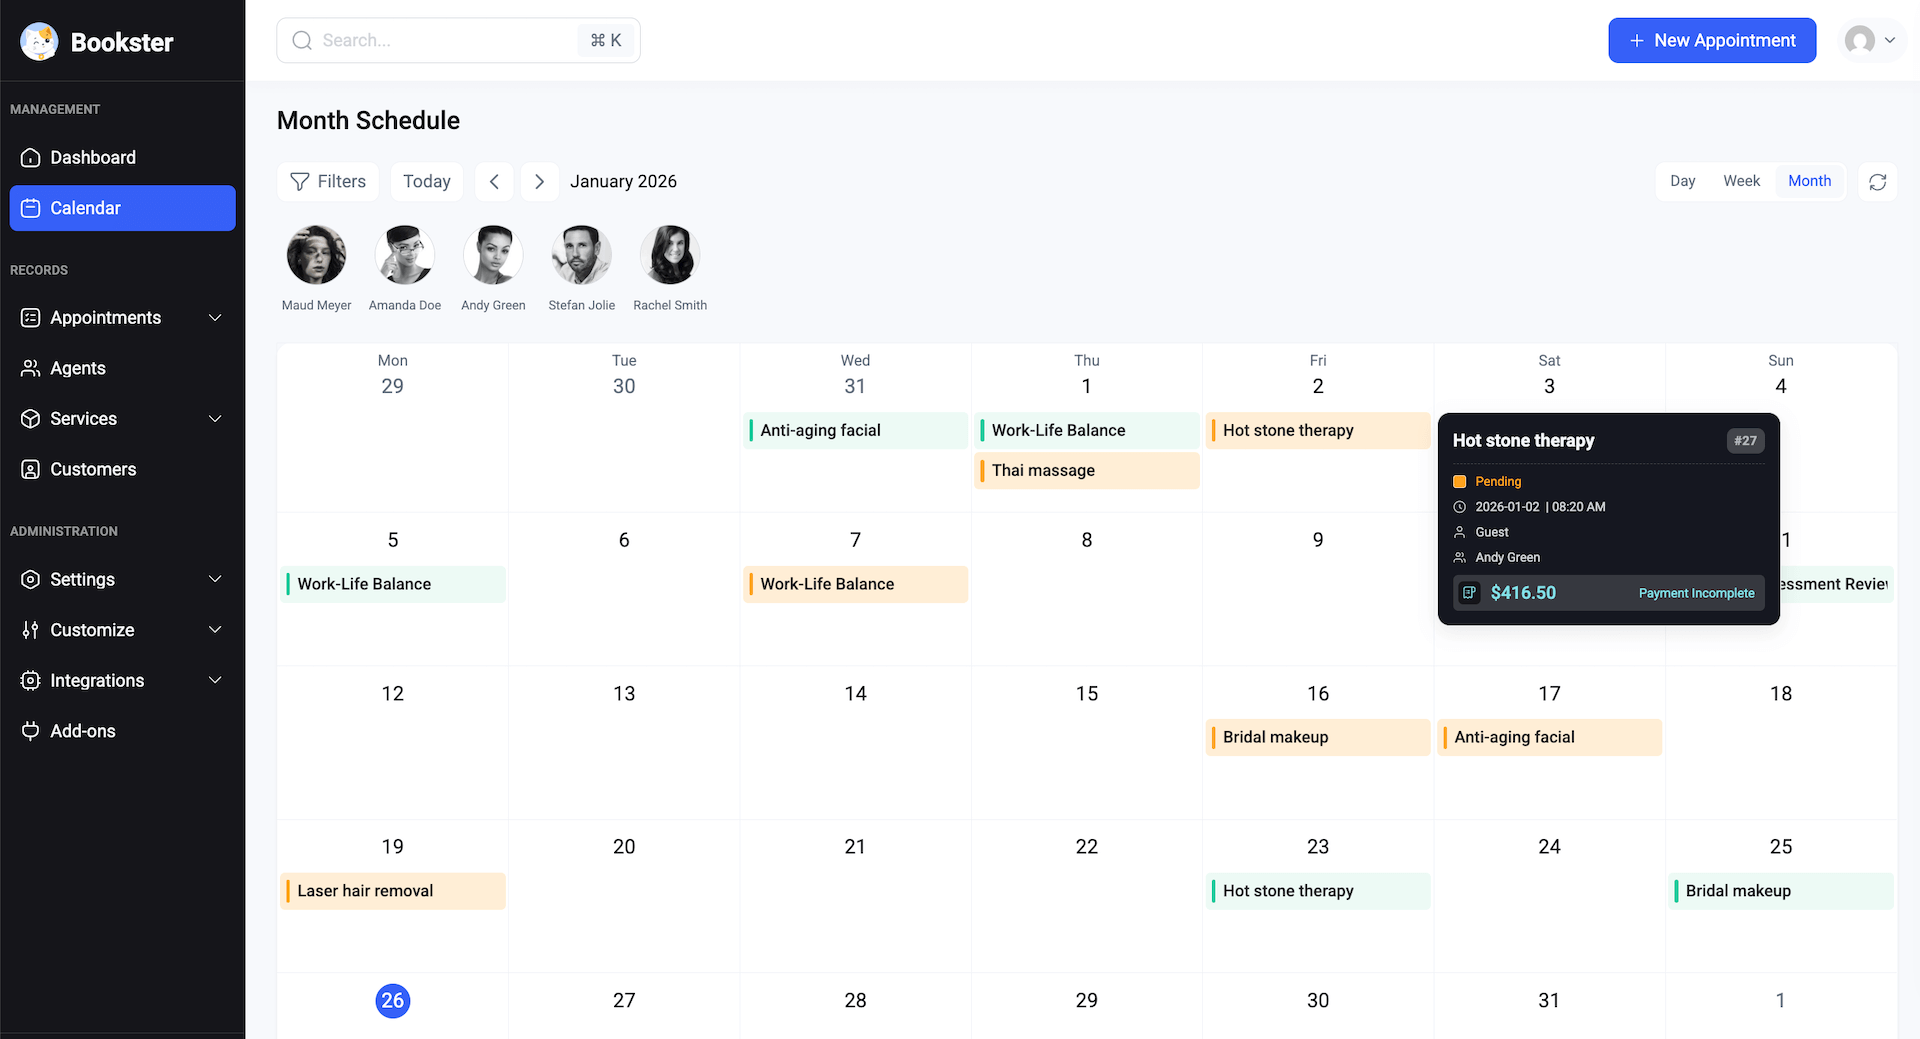
Task: Switch to Day view
Action: pos(1682,181)
